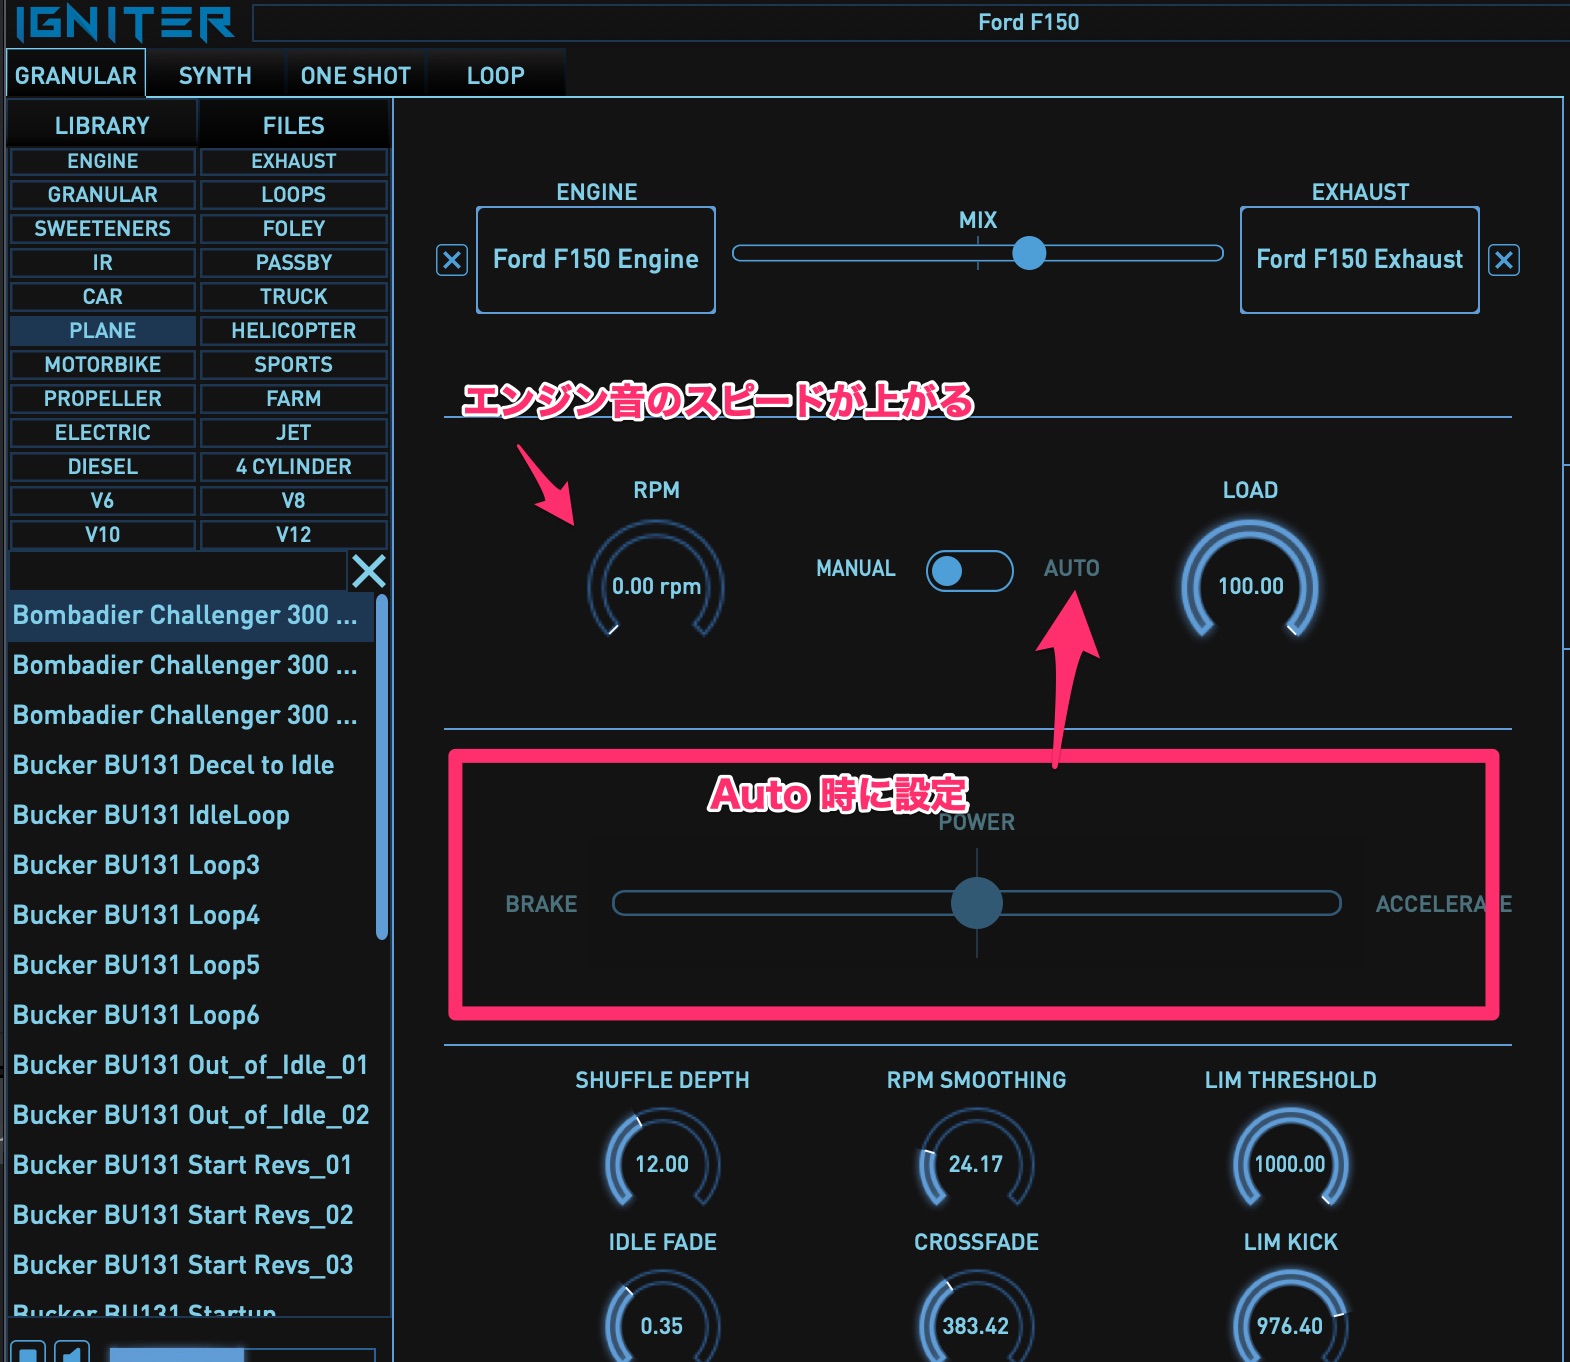Select Bucker BU131 Loop6
The width and height of the screenshot is (1570, 1362).
pos(191,1015)
